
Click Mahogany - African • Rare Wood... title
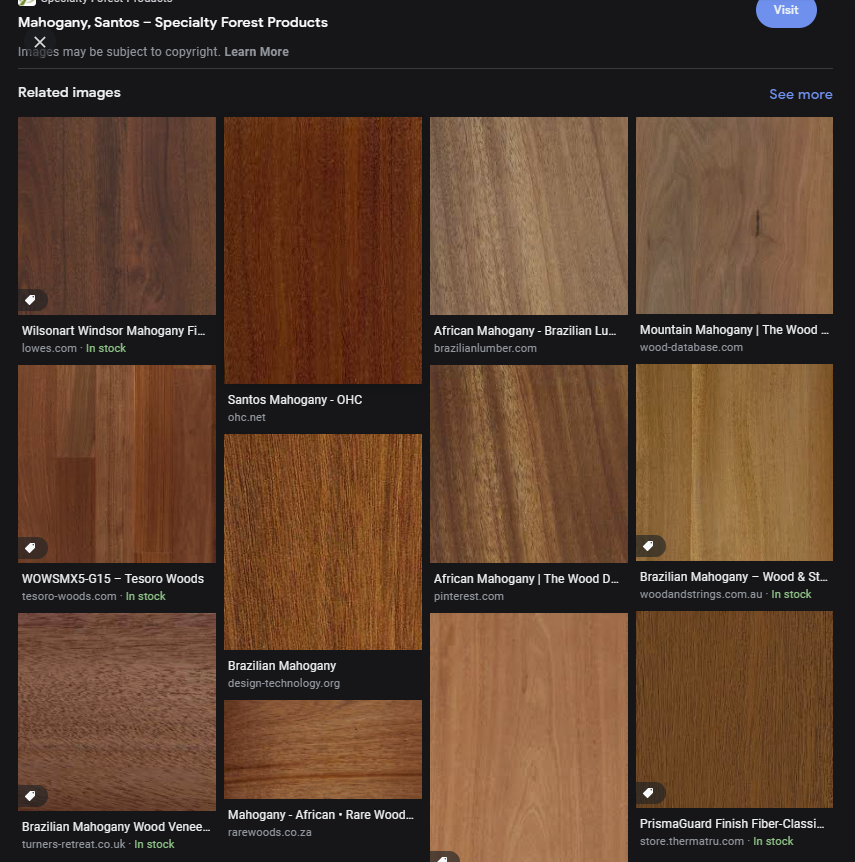(x=321, y=815)
